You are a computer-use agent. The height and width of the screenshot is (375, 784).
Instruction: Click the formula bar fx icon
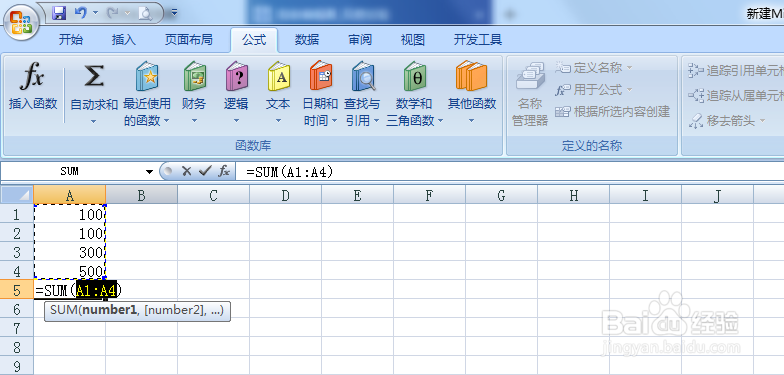(224, 172)
